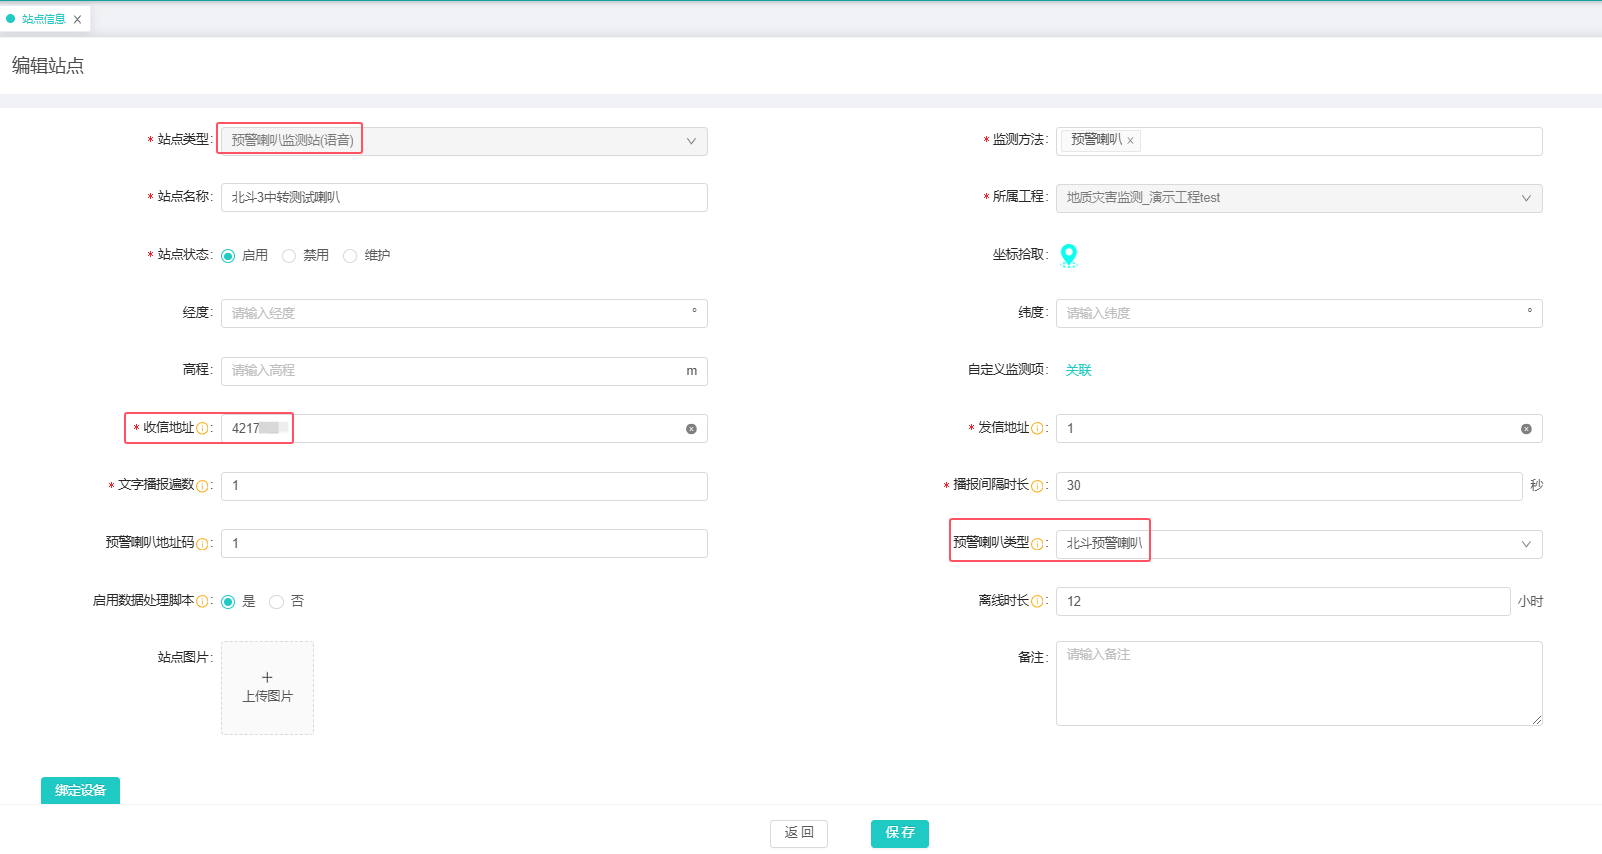
Task: Click the plus icon to upload station image
Action: click(x=267, y=678)
